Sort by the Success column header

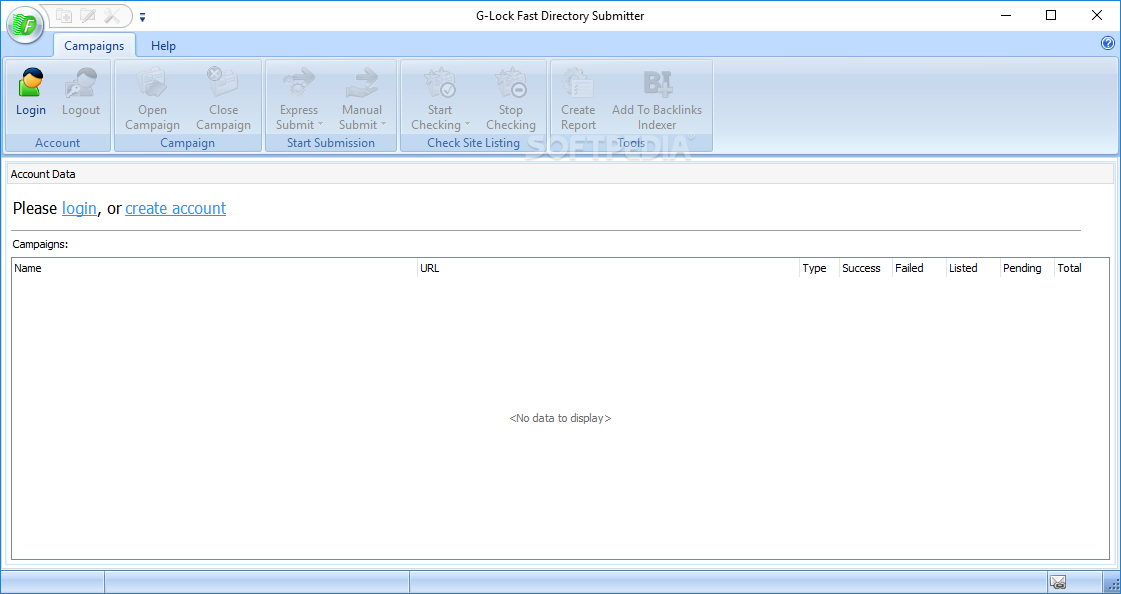(x=866, y=268)
